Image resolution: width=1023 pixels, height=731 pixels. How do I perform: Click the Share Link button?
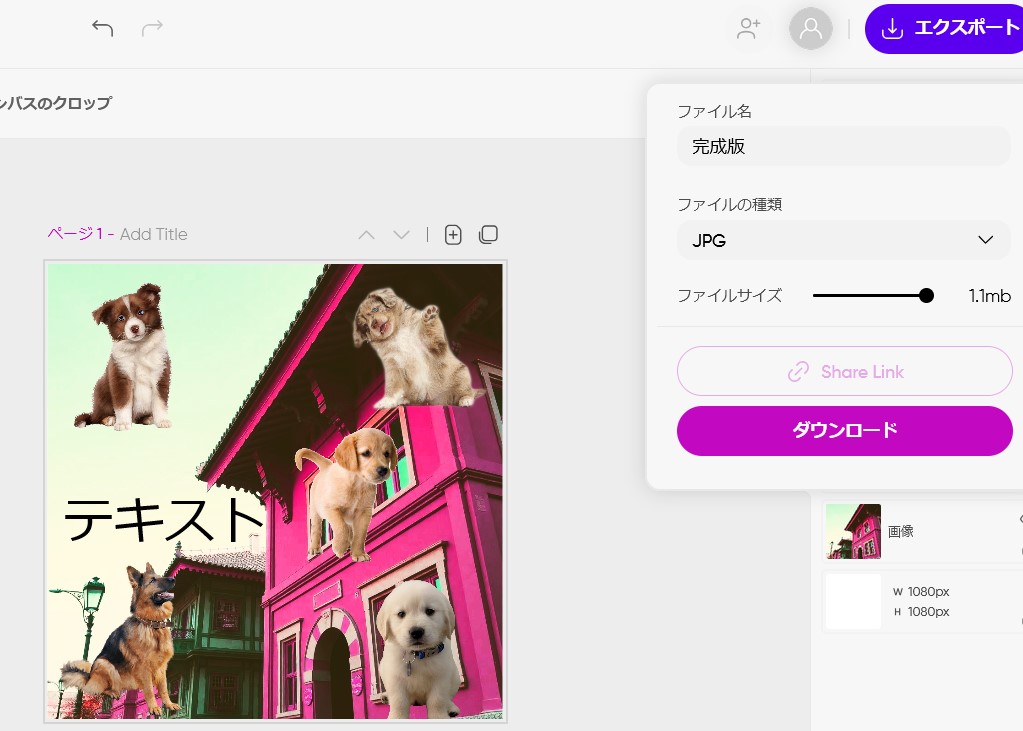click(844, 371)
